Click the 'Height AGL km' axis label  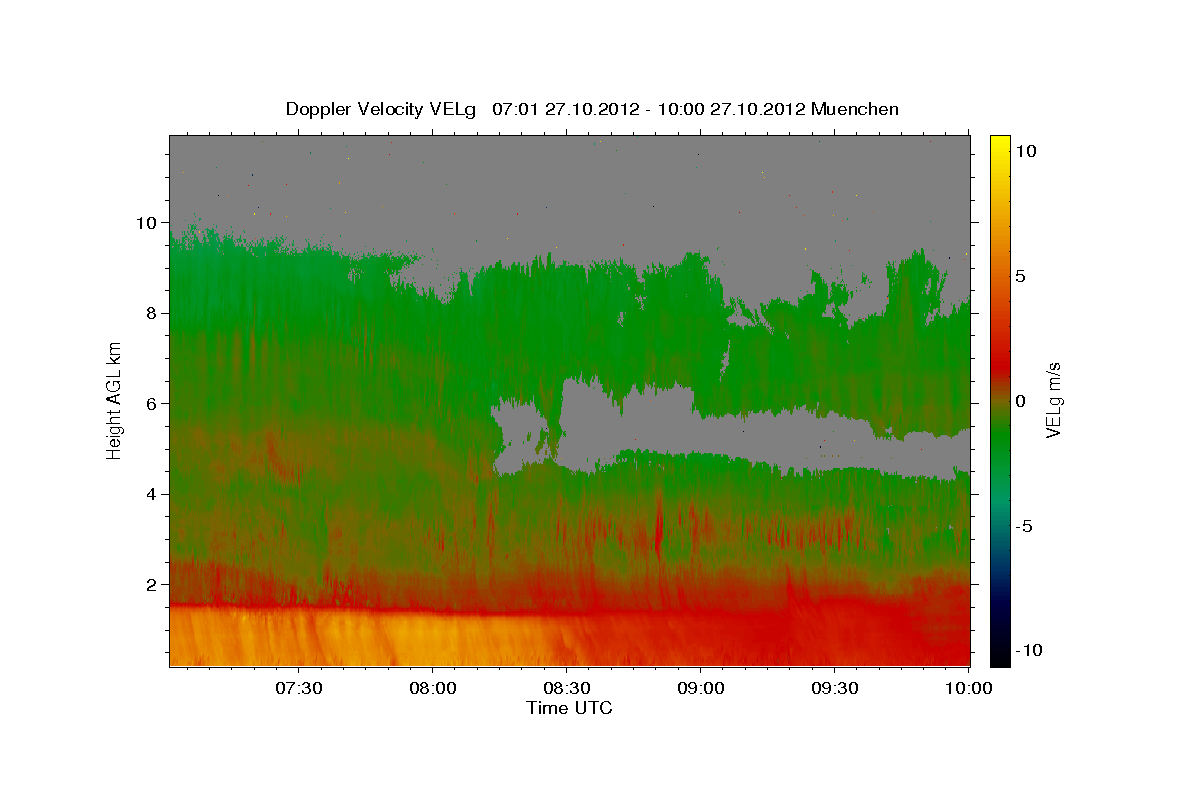pyautogui.click(x=115, y=402)
